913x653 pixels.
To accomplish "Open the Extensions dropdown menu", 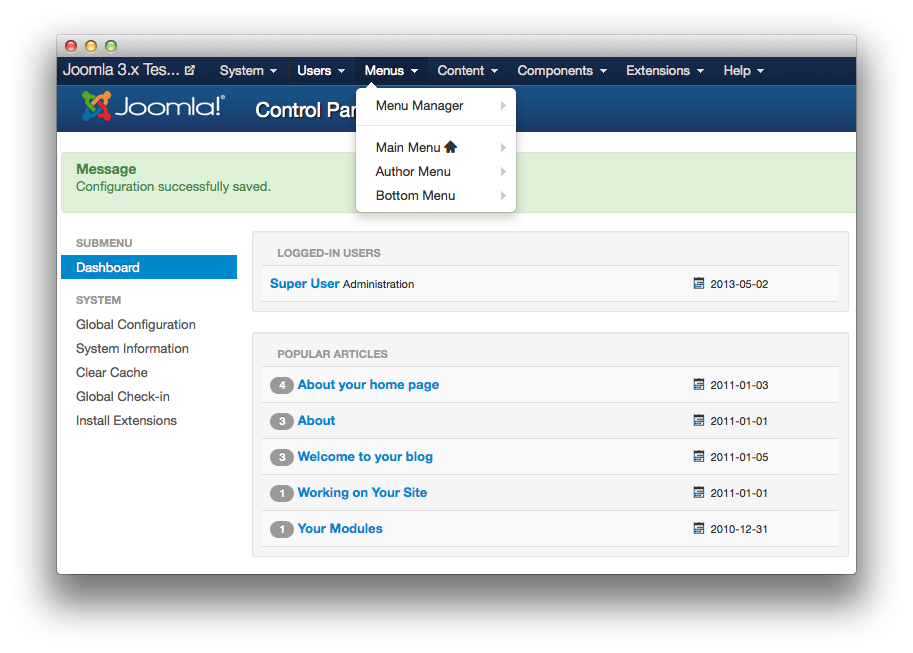I will [x=664, y=71].
